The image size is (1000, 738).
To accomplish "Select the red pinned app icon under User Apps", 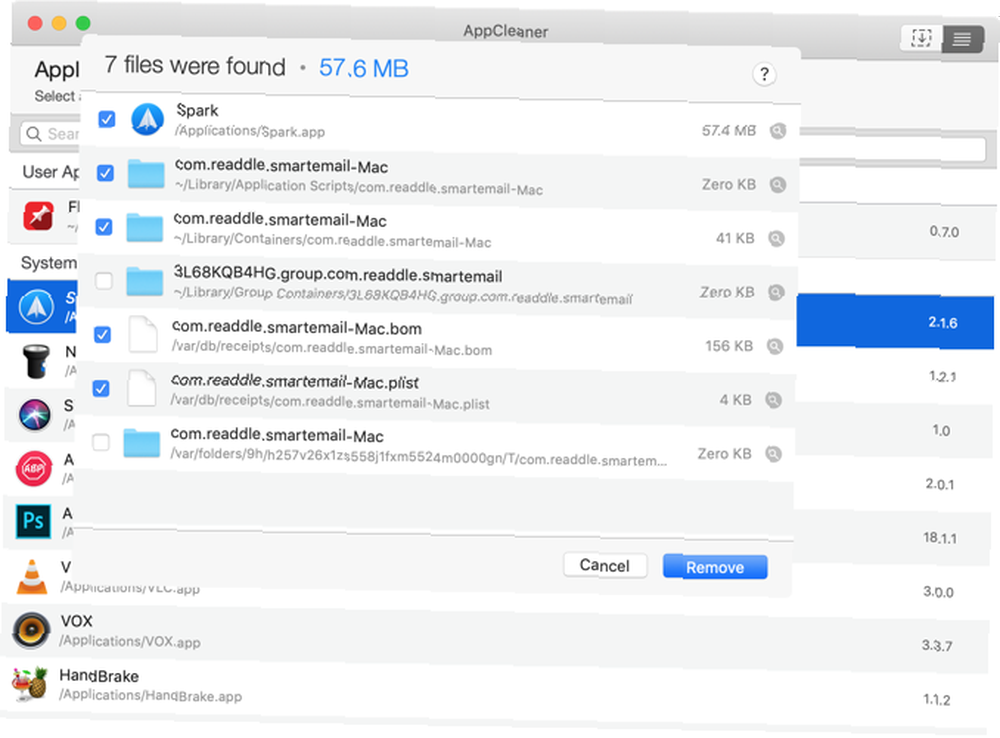I will click(x=39, y=216).
